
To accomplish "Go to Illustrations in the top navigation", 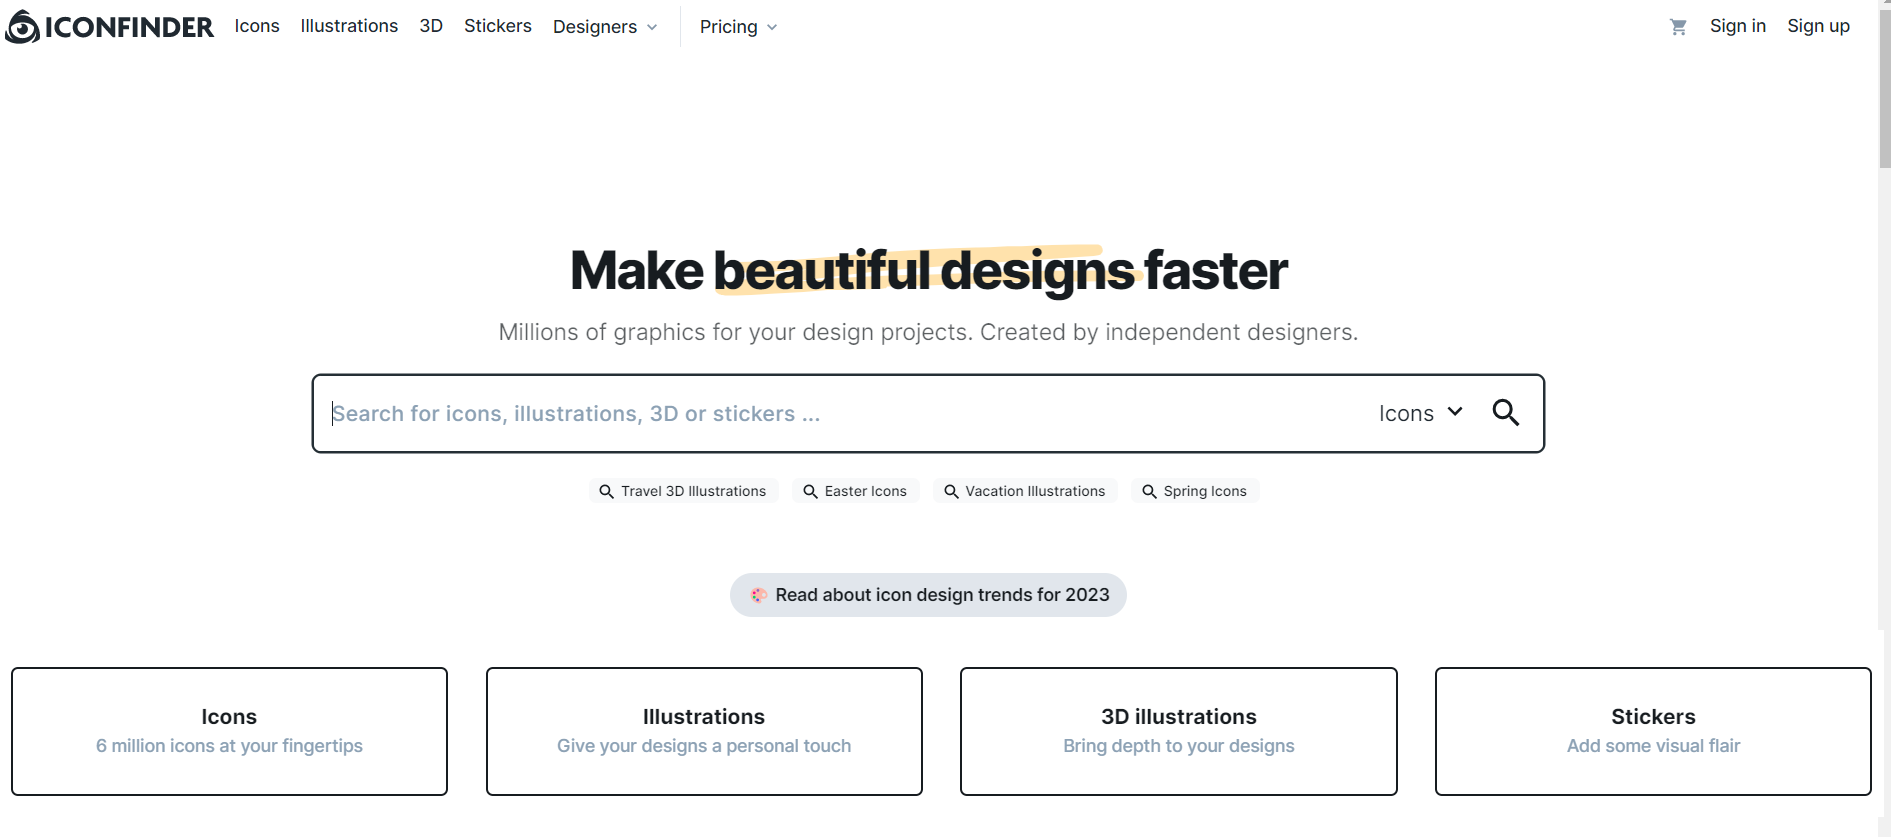I will tap(349, 26).
